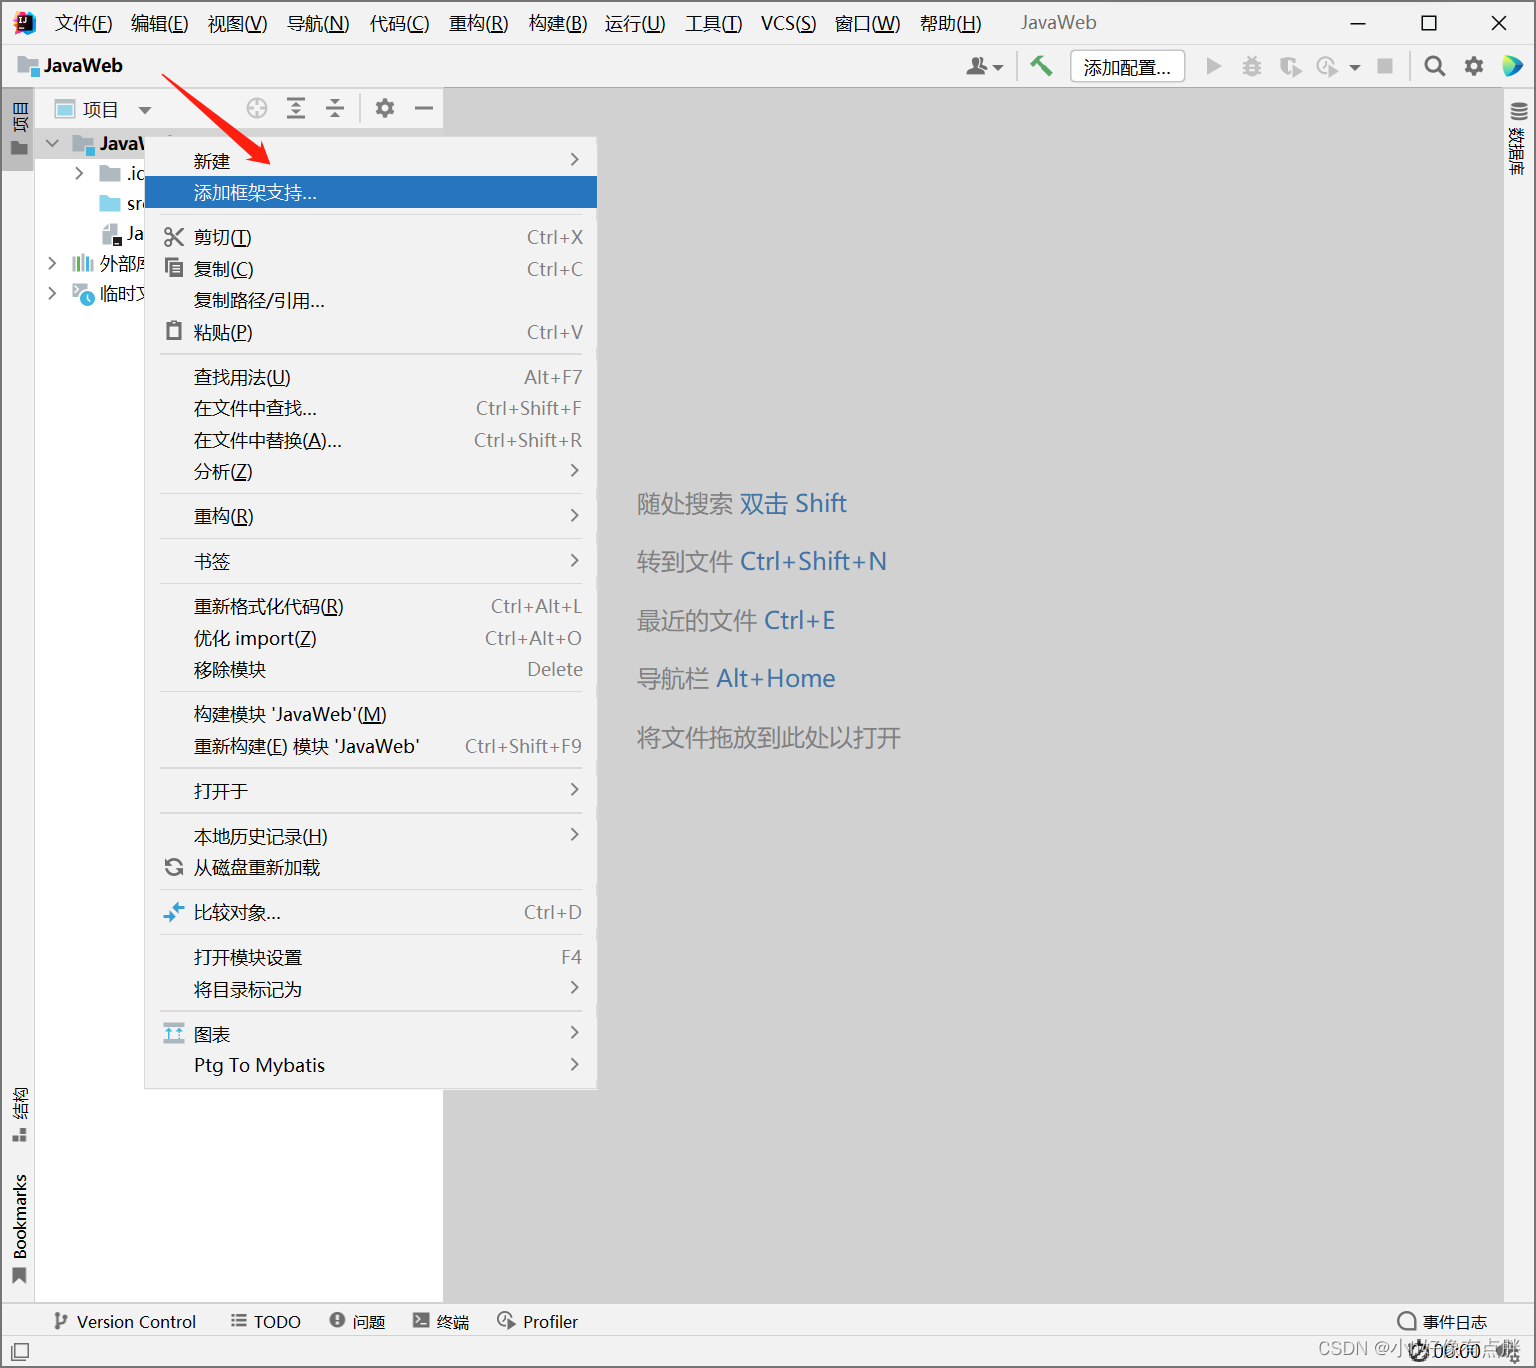Choose Compare With (比较对象)

[x=371, y=912]
